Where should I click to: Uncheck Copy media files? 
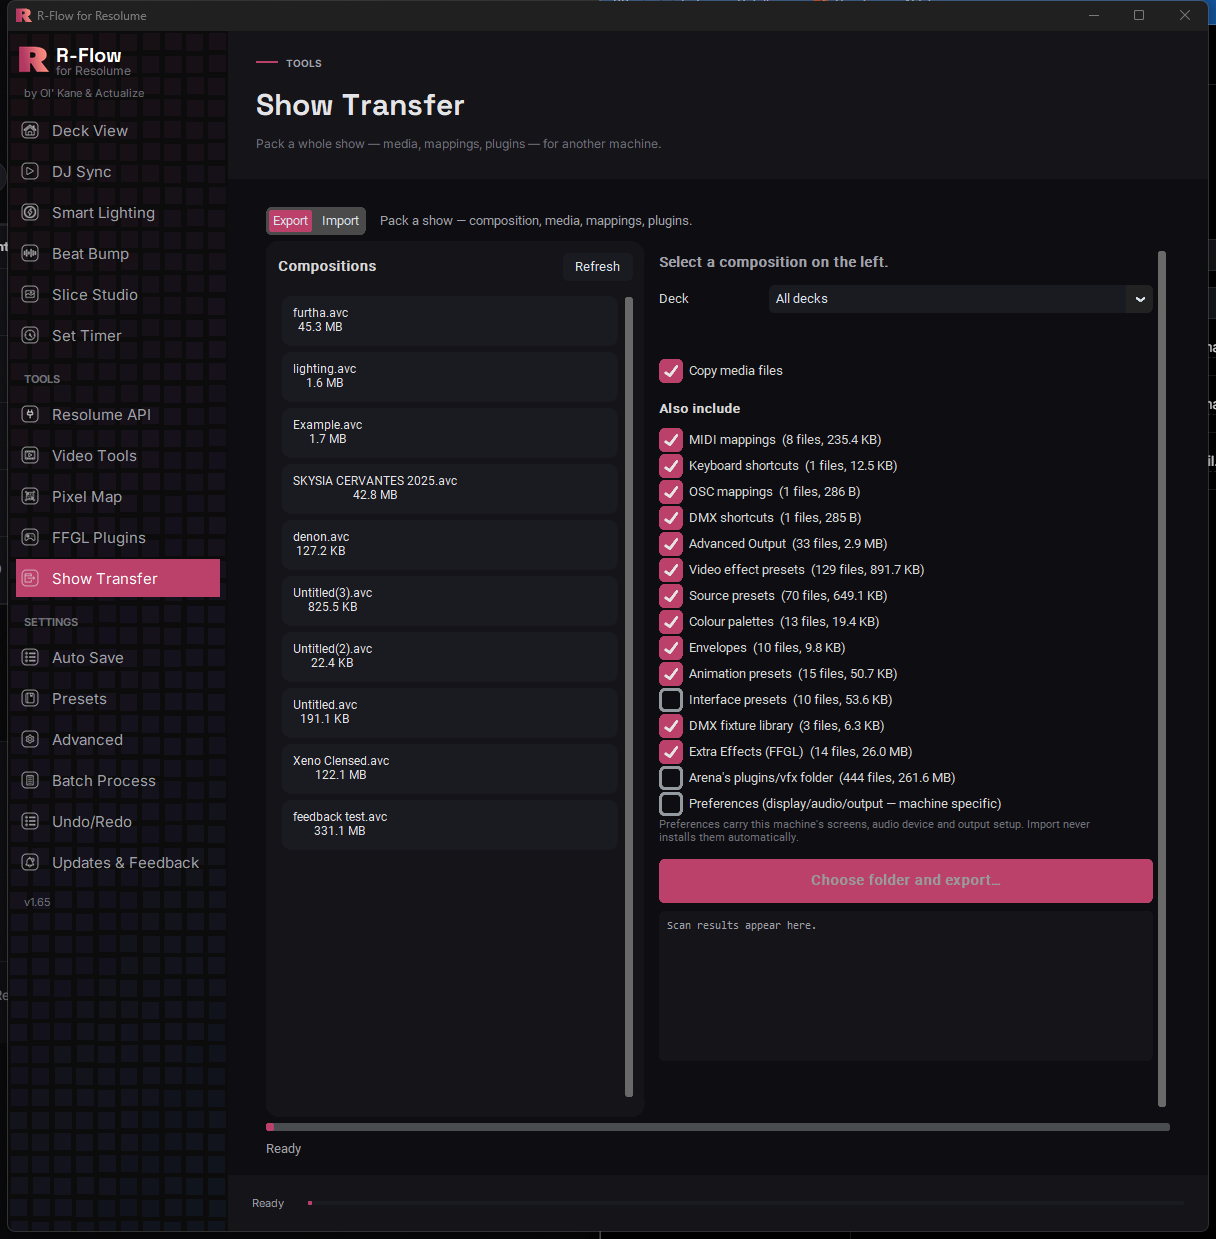[x=671, y=371]
